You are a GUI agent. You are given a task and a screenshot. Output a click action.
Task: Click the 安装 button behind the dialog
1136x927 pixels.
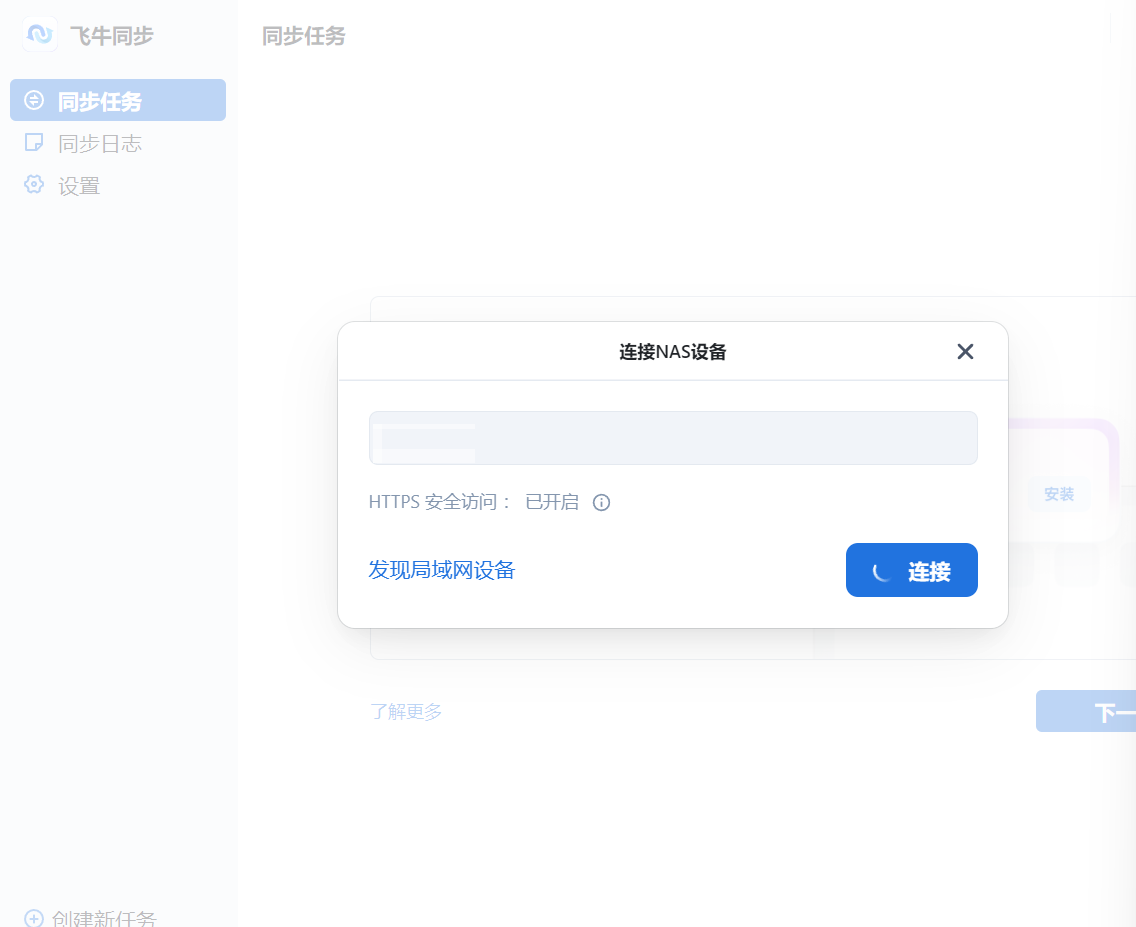tap(1058, 493)
